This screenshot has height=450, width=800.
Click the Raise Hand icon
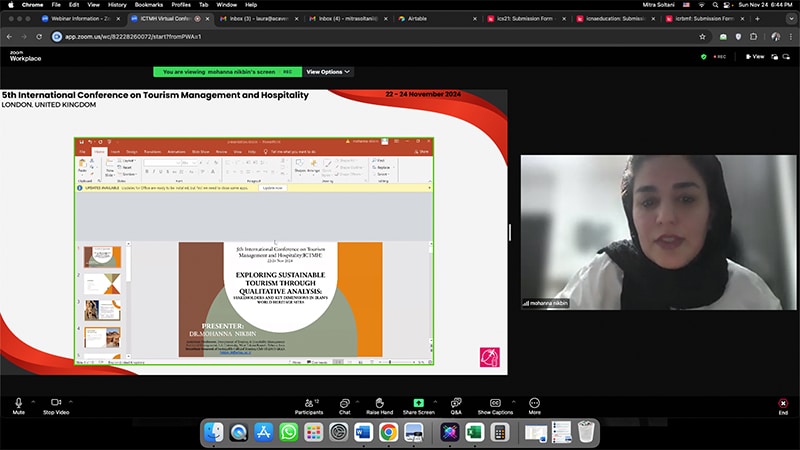coord(379,402)
